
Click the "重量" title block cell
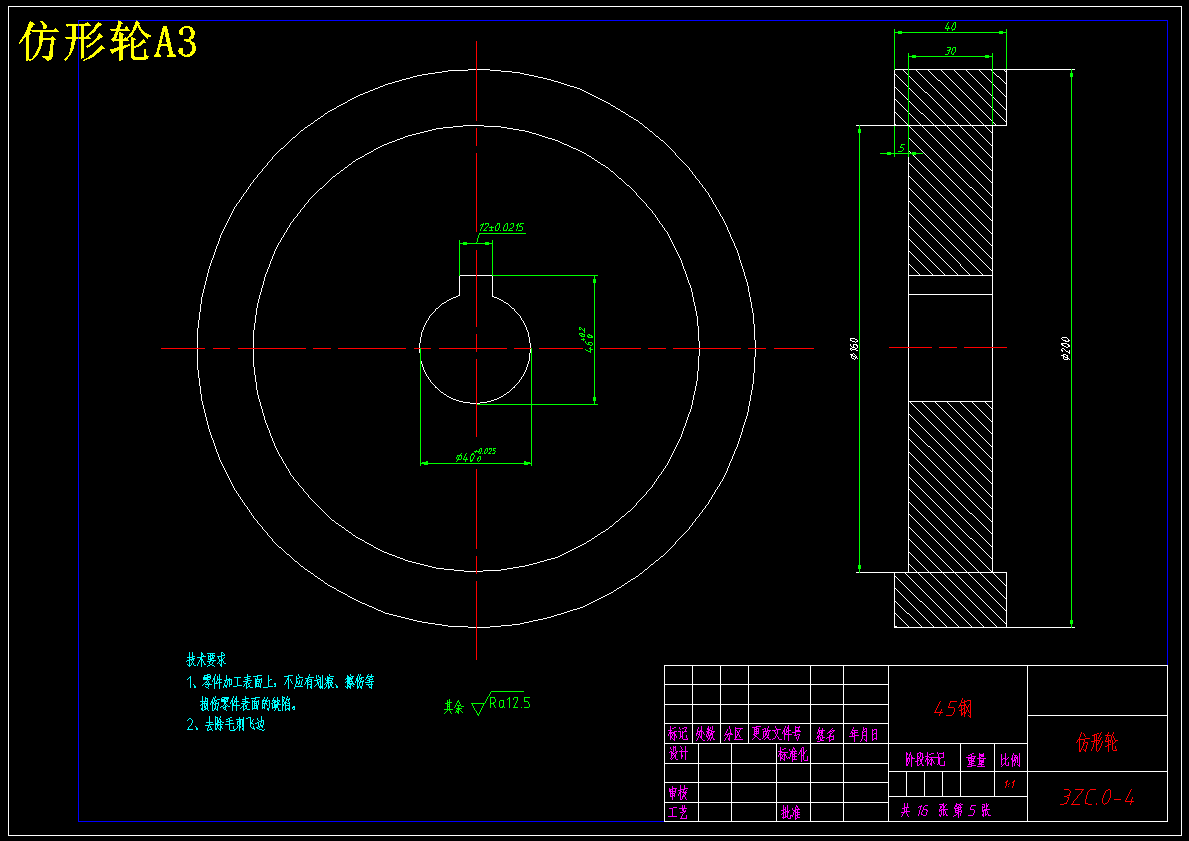(x=977, y=759)
